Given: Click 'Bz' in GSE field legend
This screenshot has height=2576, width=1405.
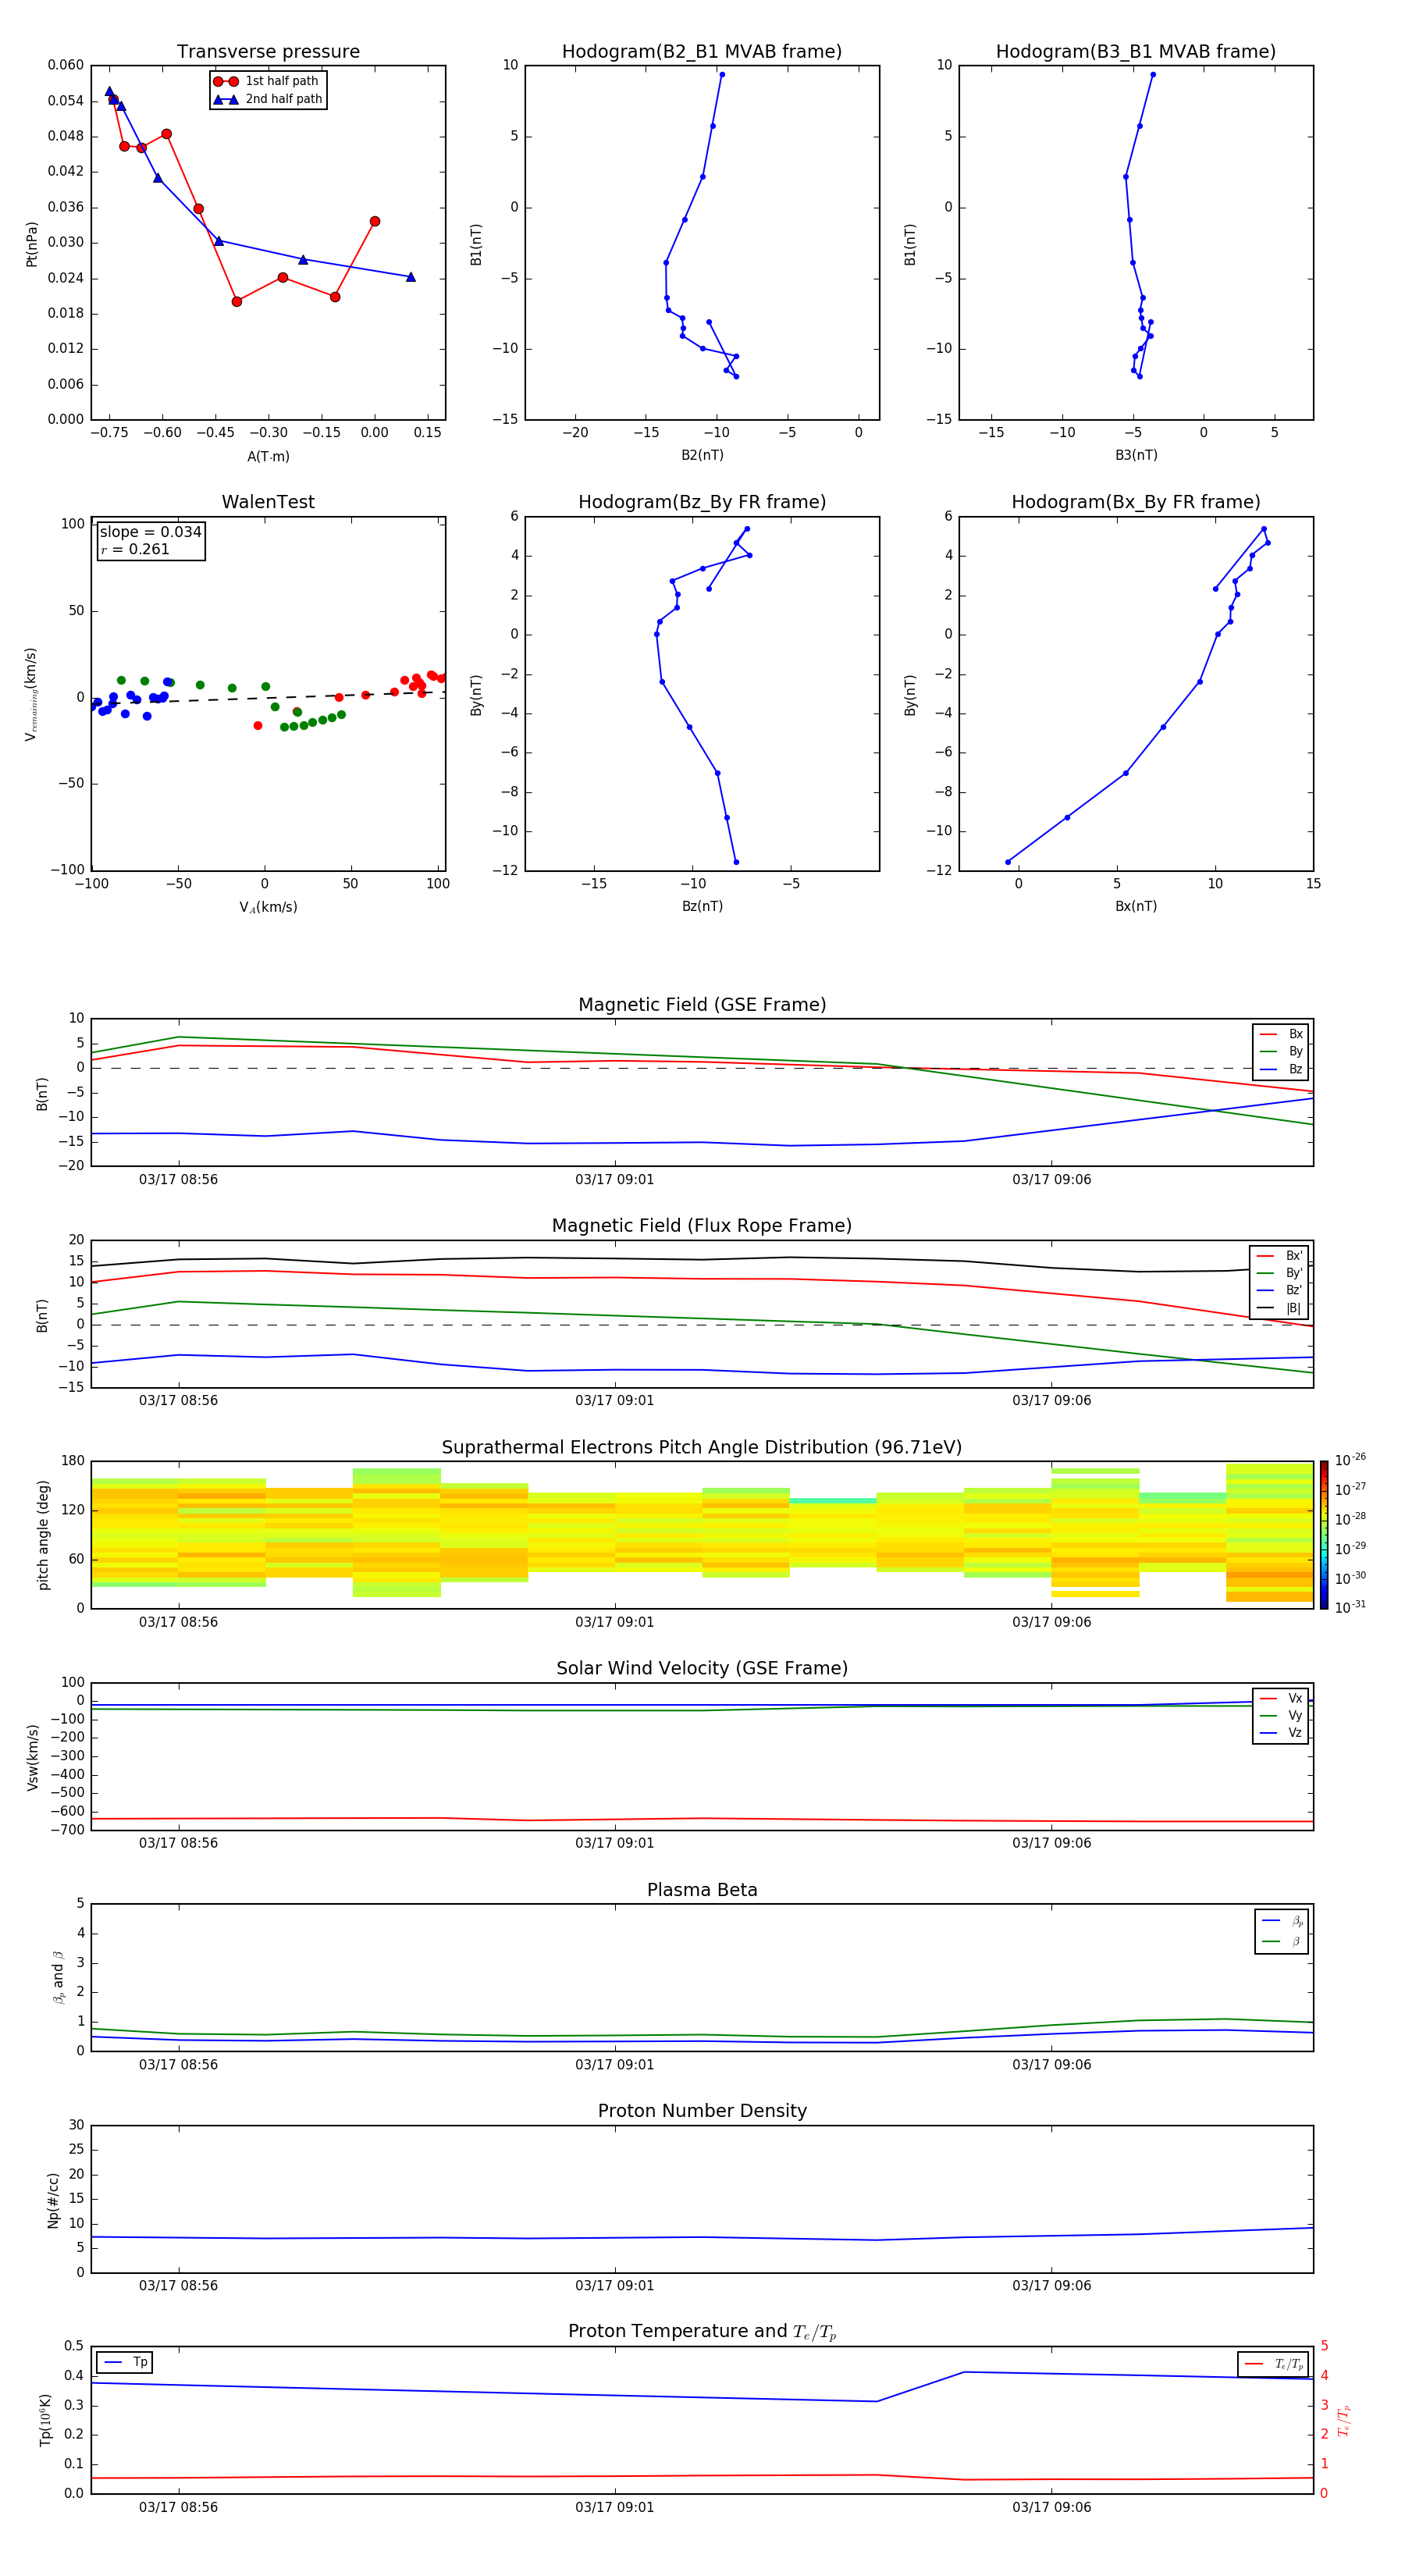Looking at the screenshot, I should coord(1282,1069).
